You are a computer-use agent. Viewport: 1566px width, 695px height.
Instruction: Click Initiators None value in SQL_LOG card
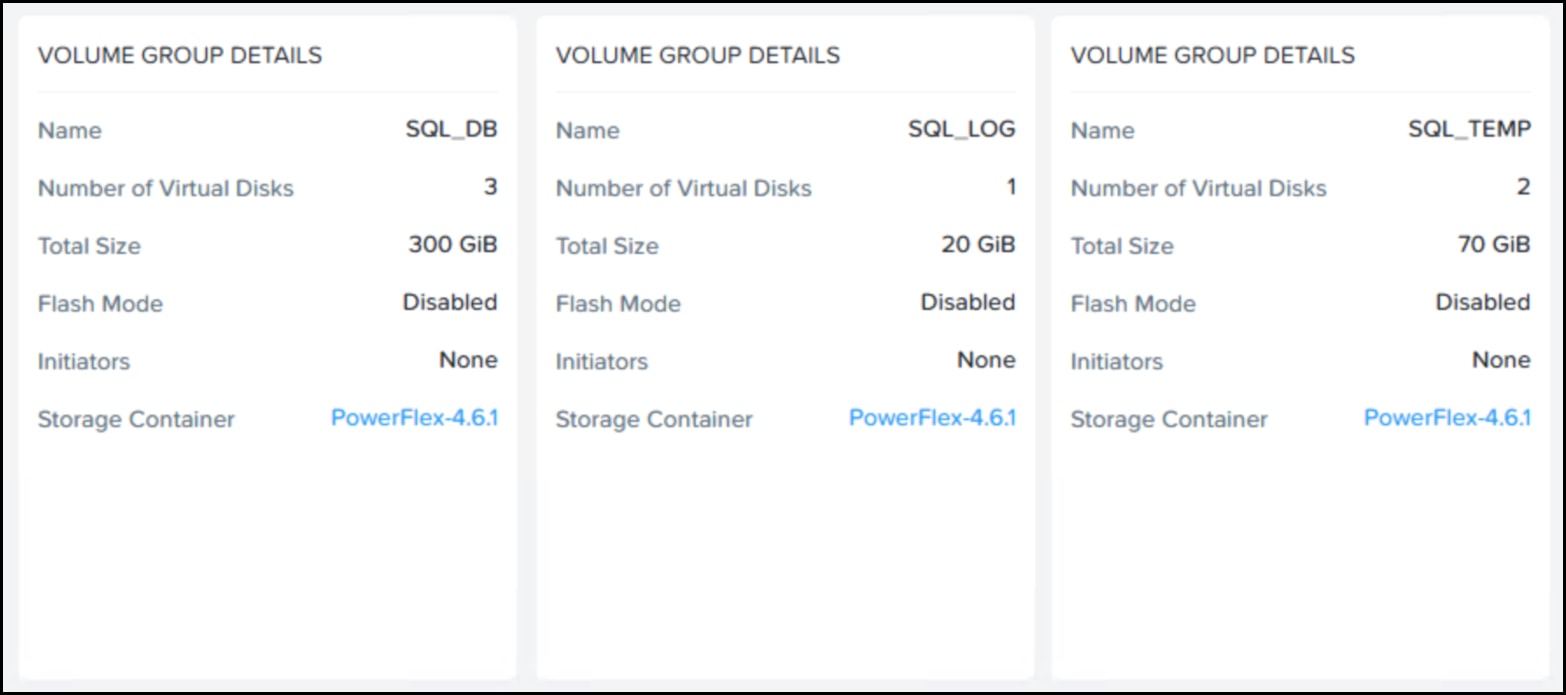pos(986,360)
